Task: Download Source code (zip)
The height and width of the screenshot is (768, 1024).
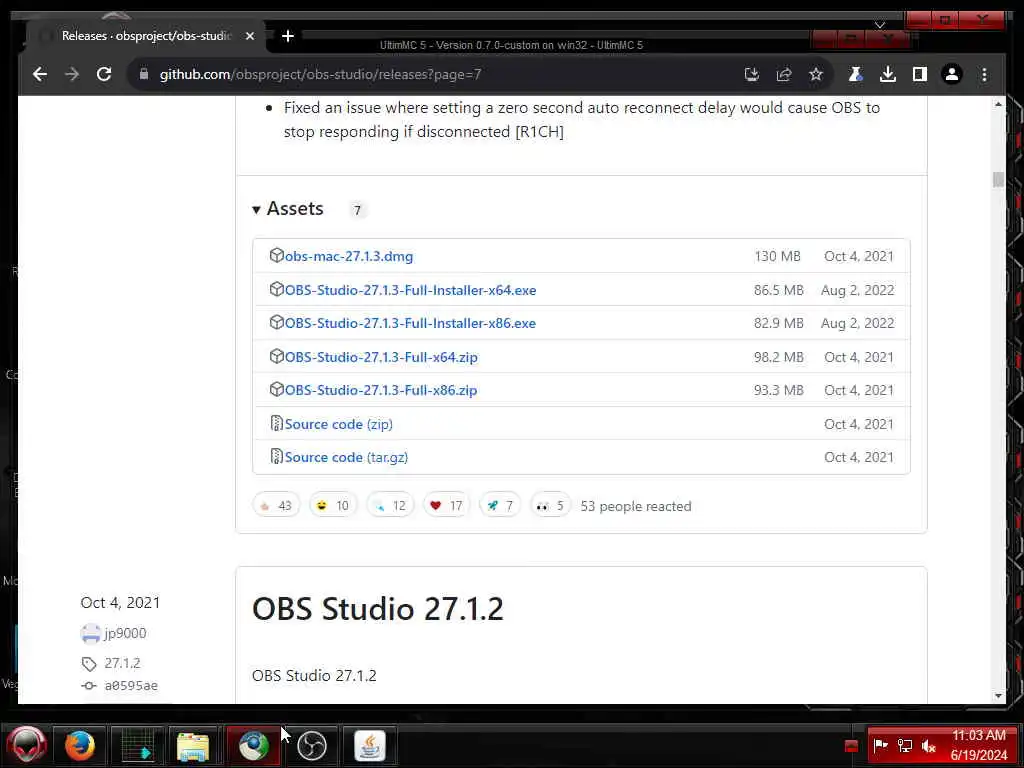Action: pyautogui.click(x=338, y=424)
